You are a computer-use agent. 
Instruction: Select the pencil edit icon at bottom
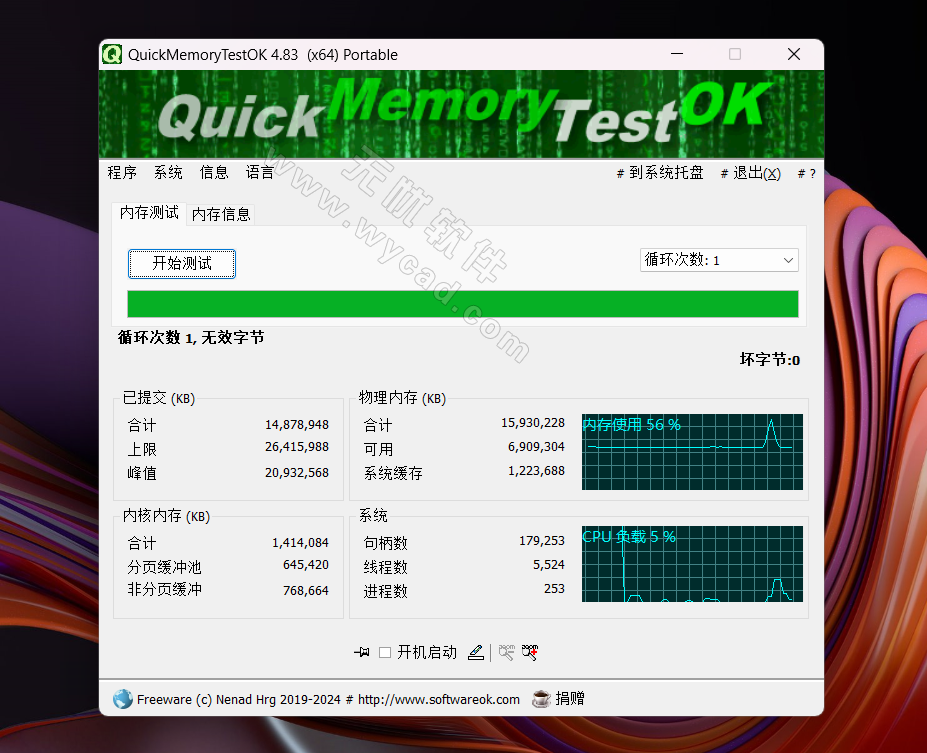[x=477, y=652]
